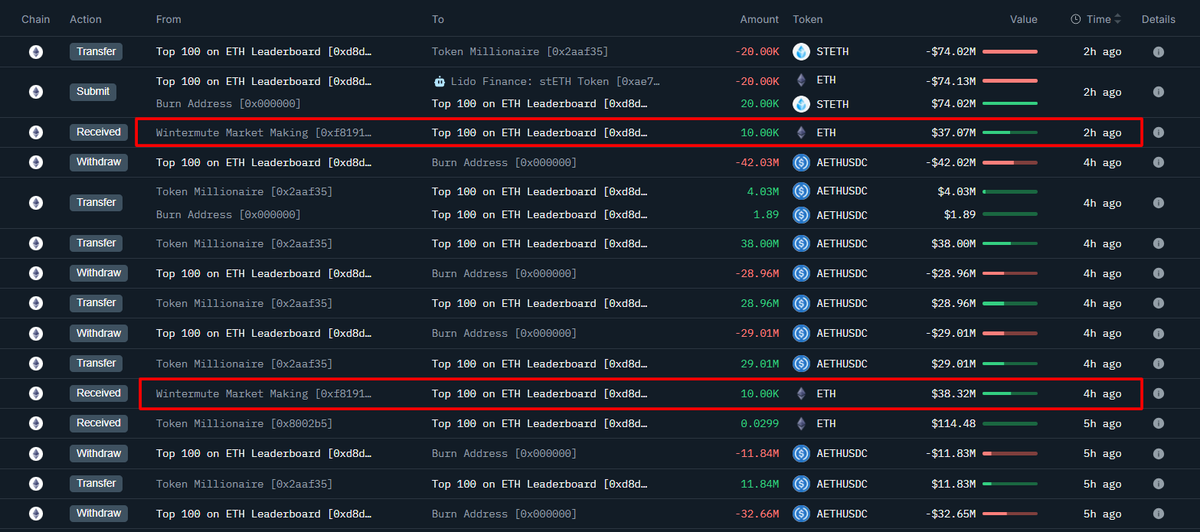Click the "2h ago" time in the Submit row
The image size is (1200, 532).
tap(1102, 92)
